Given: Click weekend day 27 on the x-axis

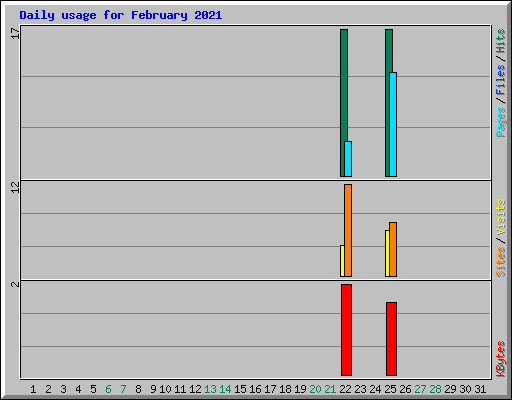Looking at the screenshot, I should 420,389.
